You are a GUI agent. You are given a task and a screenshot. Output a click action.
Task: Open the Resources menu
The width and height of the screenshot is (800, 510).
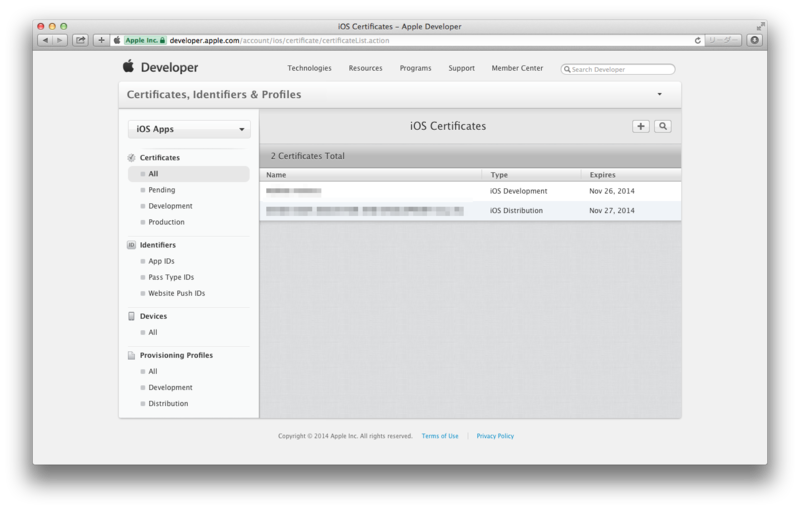click(365, 68)
